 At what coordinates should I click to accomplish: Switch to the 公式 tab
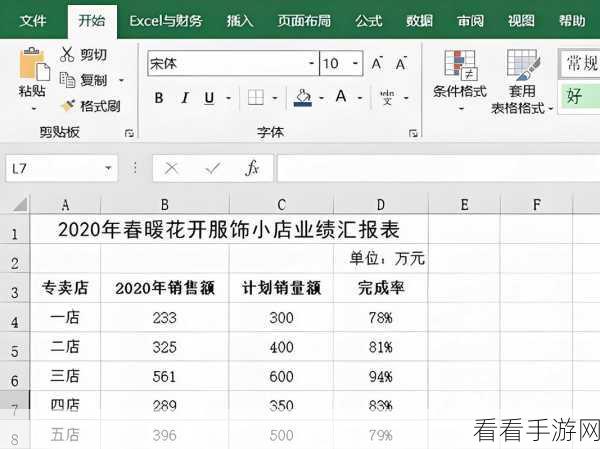point(368,21)
